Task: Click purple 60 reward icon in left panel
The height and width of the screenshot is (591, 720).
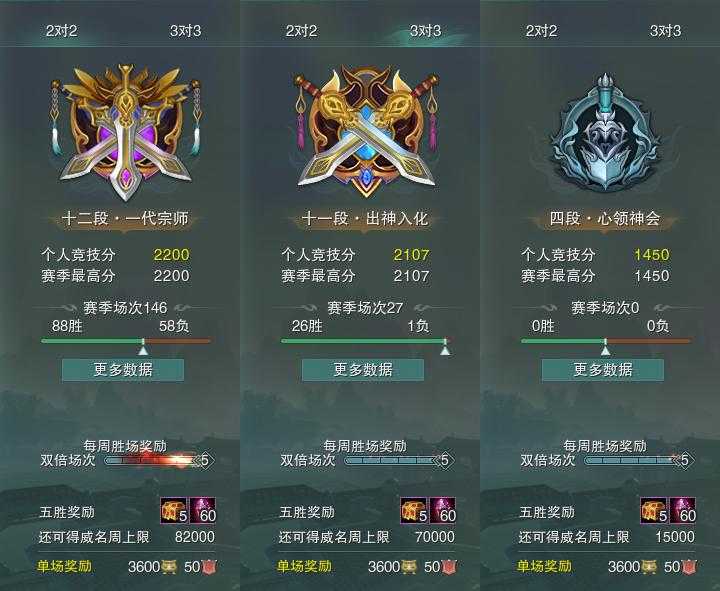Action: pos(203,511)
